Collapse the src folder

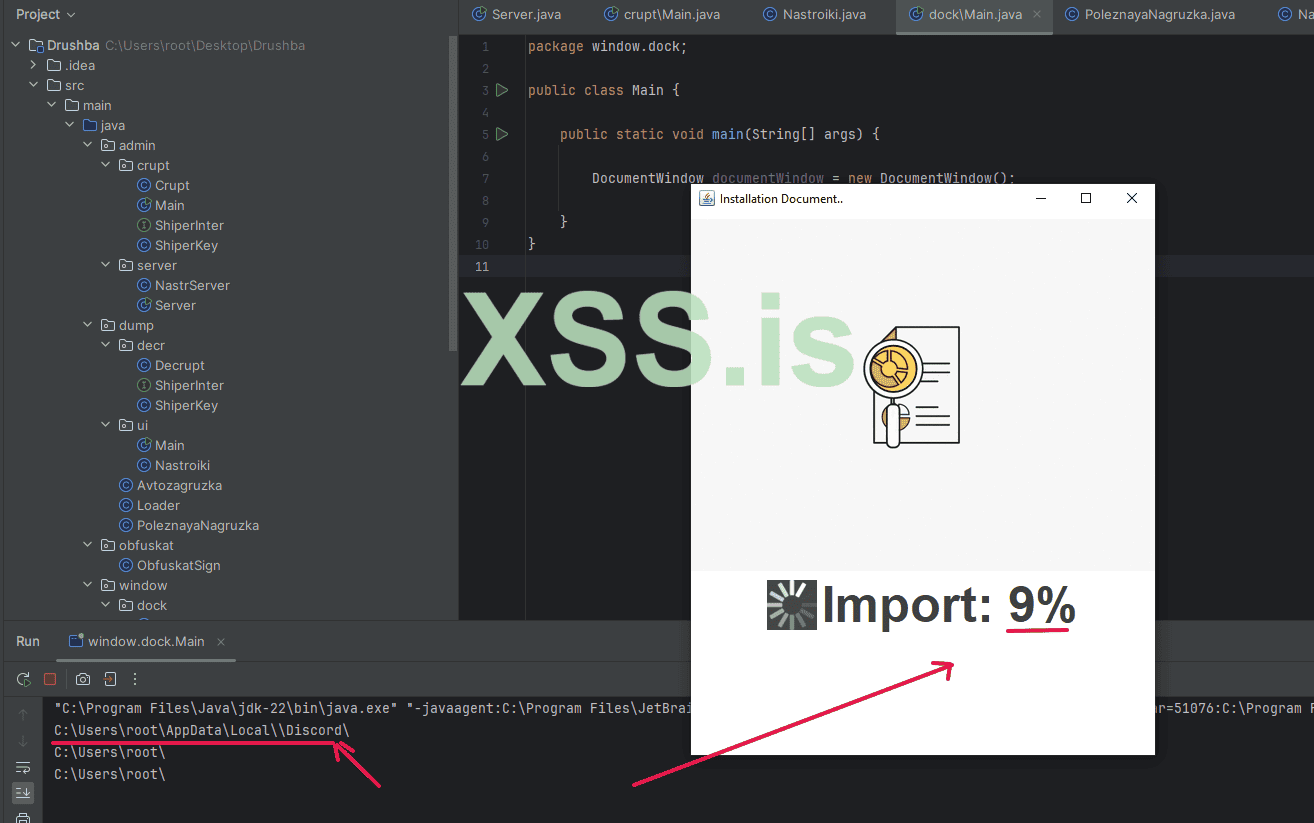coord(36,85)
